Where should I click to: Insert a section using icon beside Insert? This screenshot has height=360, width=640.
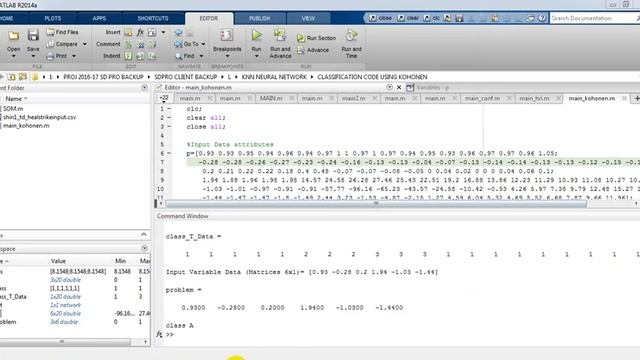pyautogui.click(x=128, y=32)
